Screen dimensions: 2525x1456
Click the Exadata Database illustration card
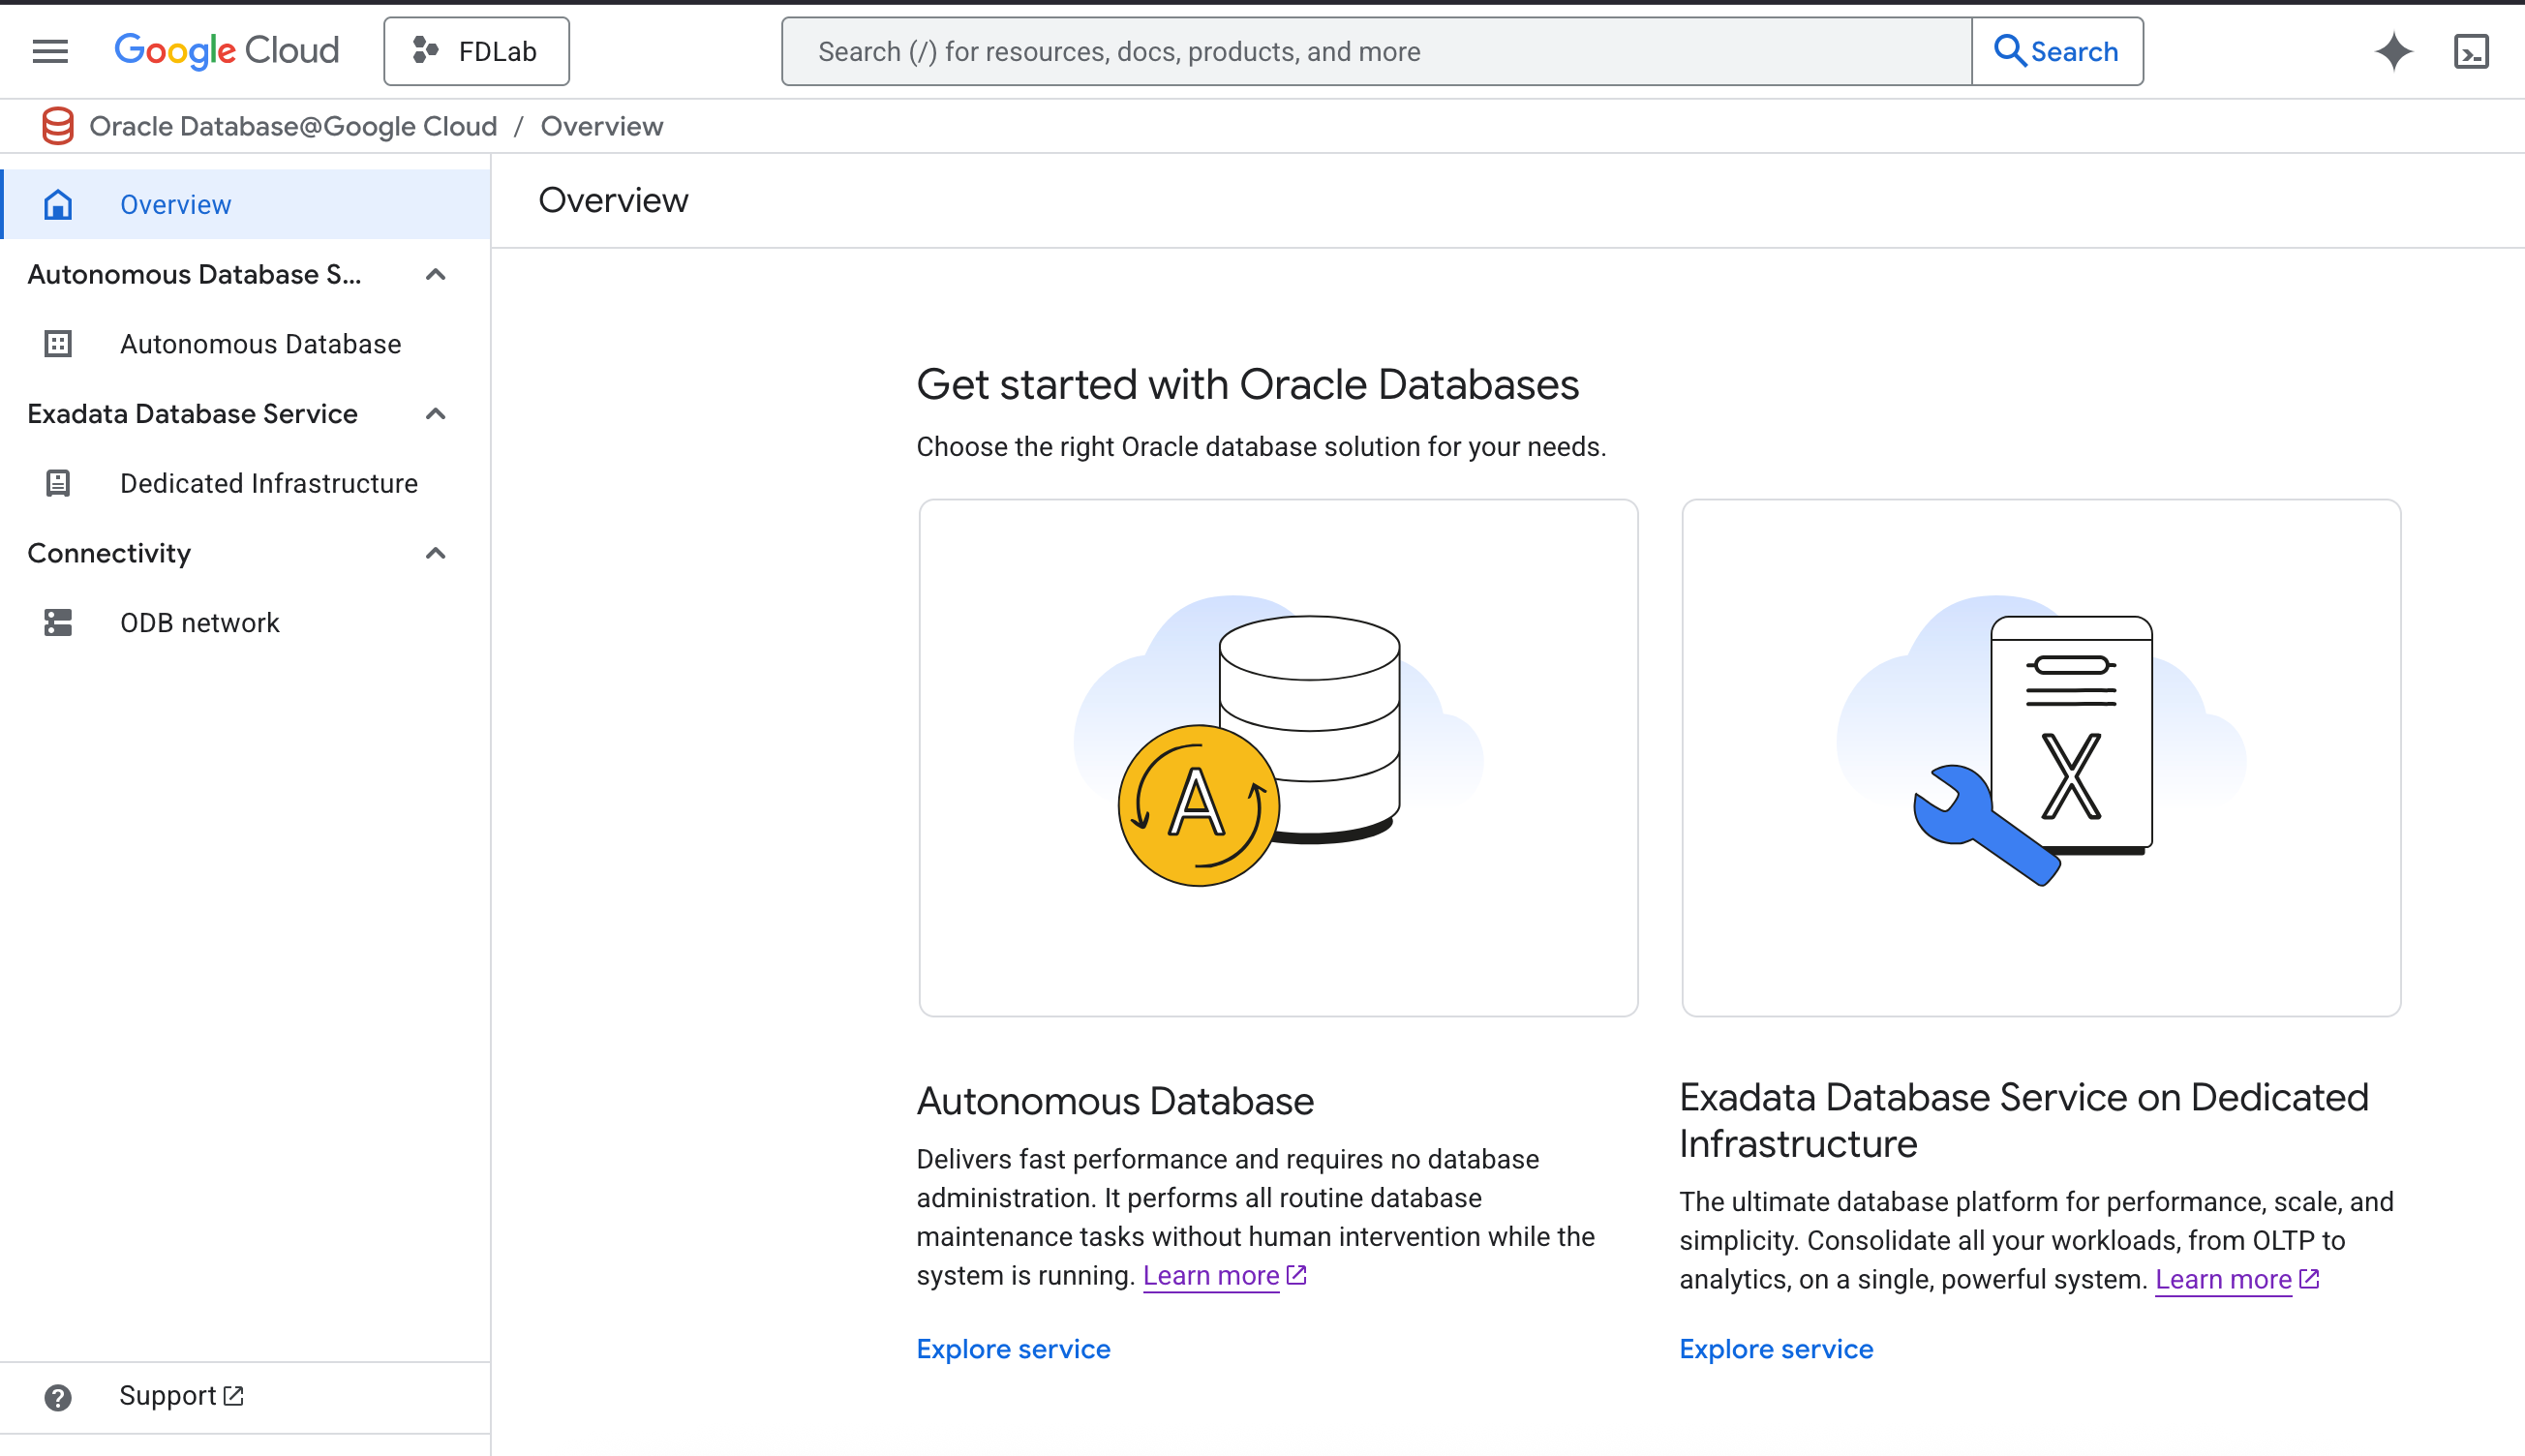click(2041, 758)
